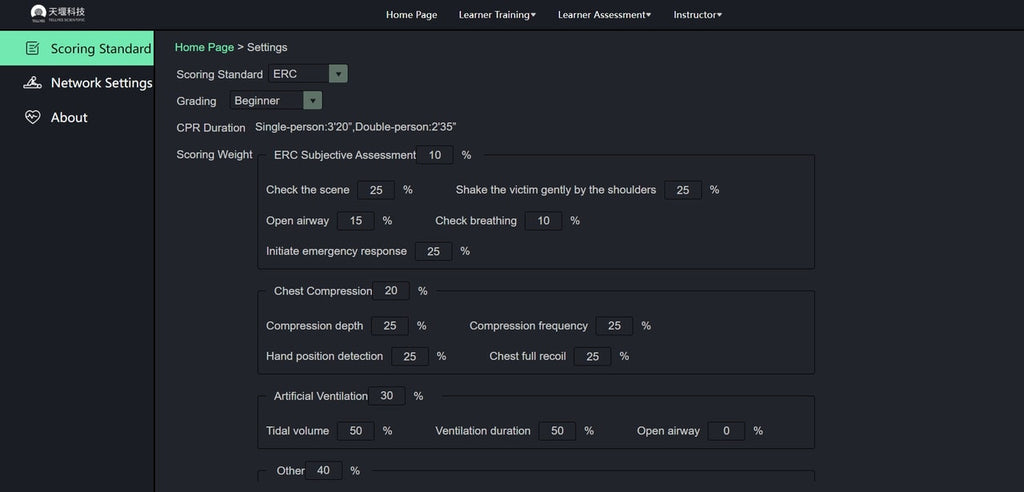Click the About heart icon
The width and height of the screenshot is (1024, 492).
tap(32, 117)
